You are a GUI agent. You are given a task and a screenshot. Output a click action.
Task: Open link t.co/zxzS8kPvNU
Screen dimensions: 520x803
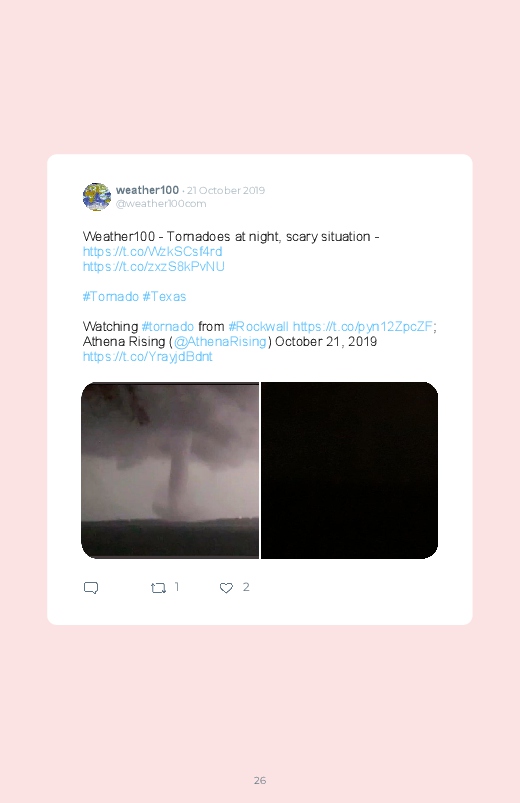click(x=154, y=266)
